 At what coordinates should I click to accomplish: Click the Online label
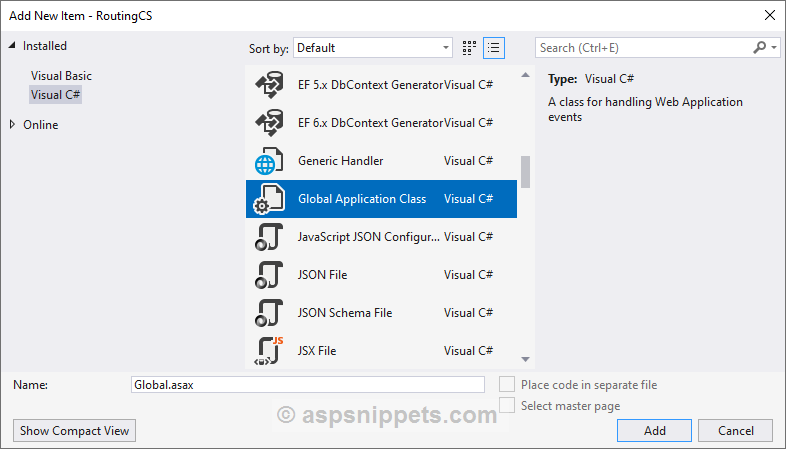pyautogui.click(x=41, y=125)
